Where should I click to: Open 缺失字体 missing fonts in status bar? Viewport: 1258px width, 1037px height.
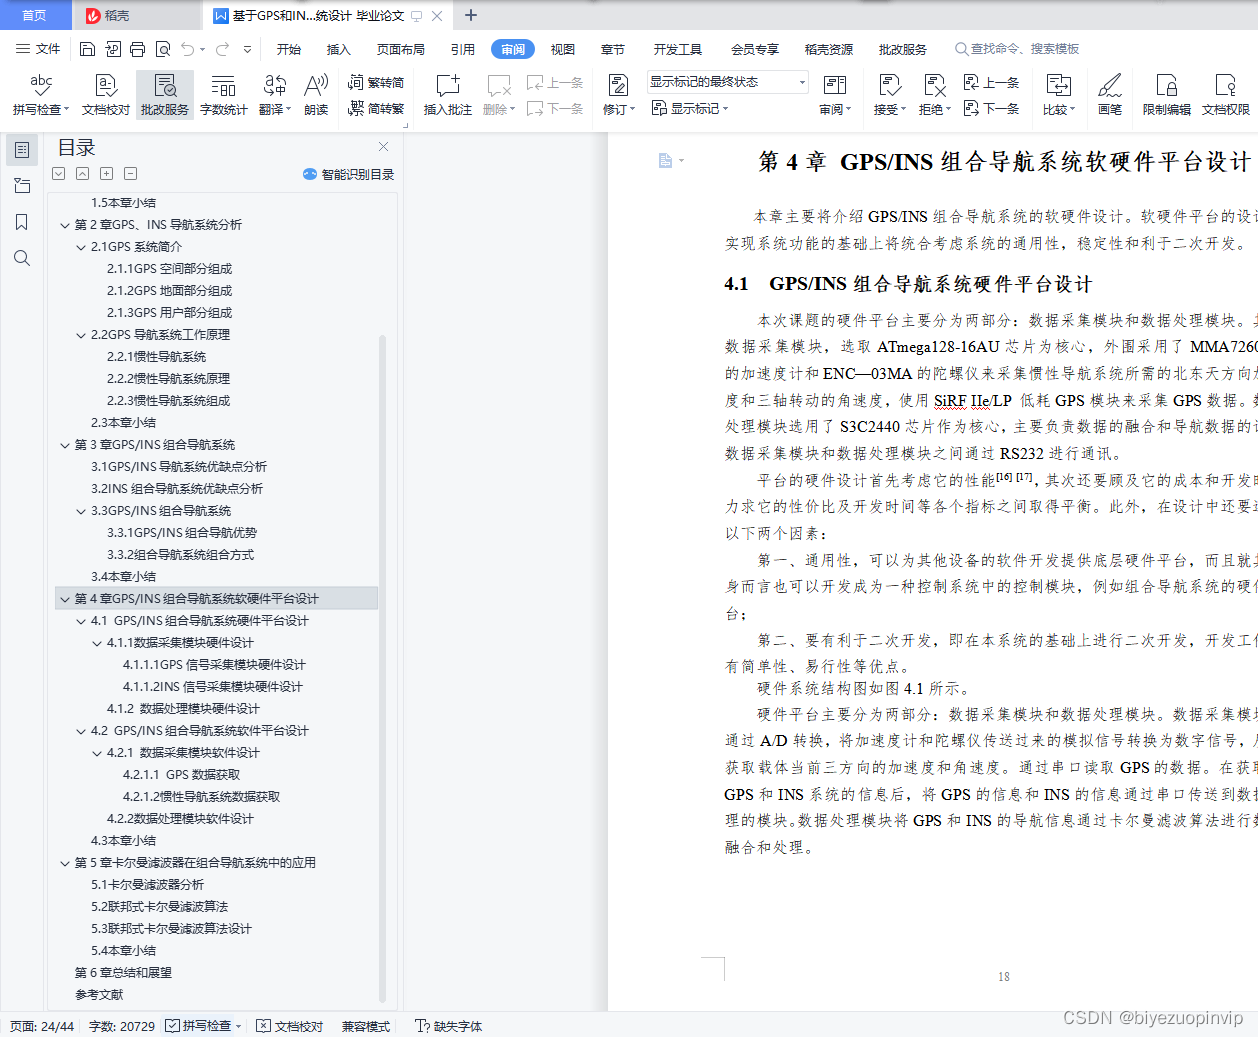[x=447, y=1026]
